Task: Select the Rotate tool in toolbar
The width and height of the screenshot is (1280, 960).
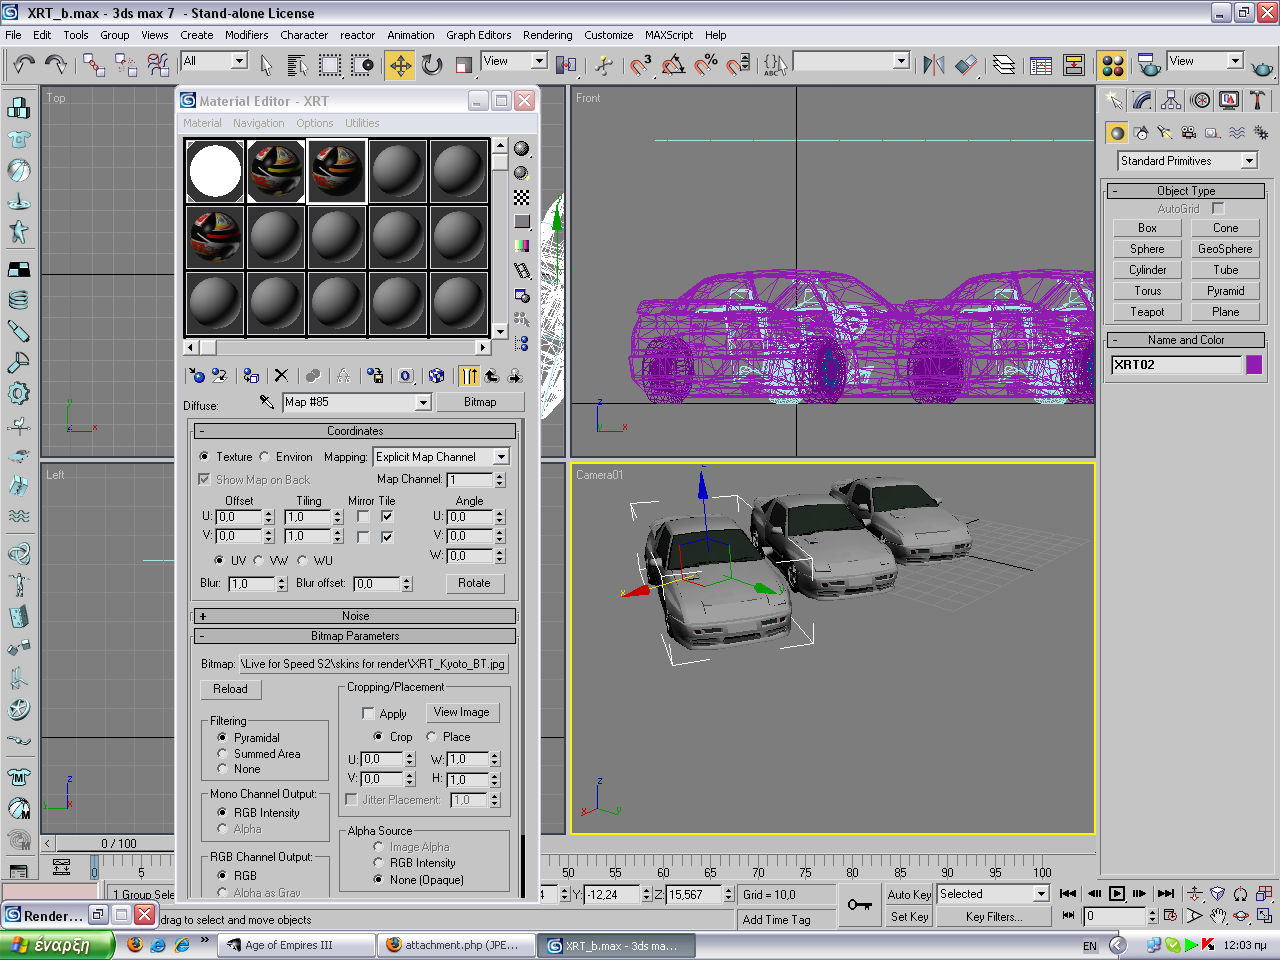Action: (432, 66)
